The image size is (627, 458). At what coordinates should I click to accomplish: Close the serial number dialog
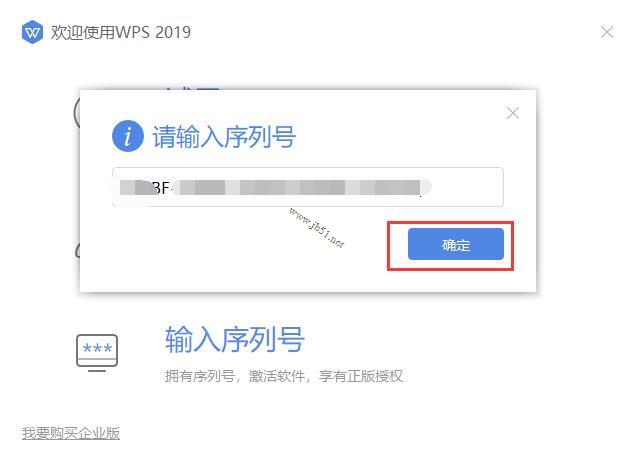[x=512, y=113]
